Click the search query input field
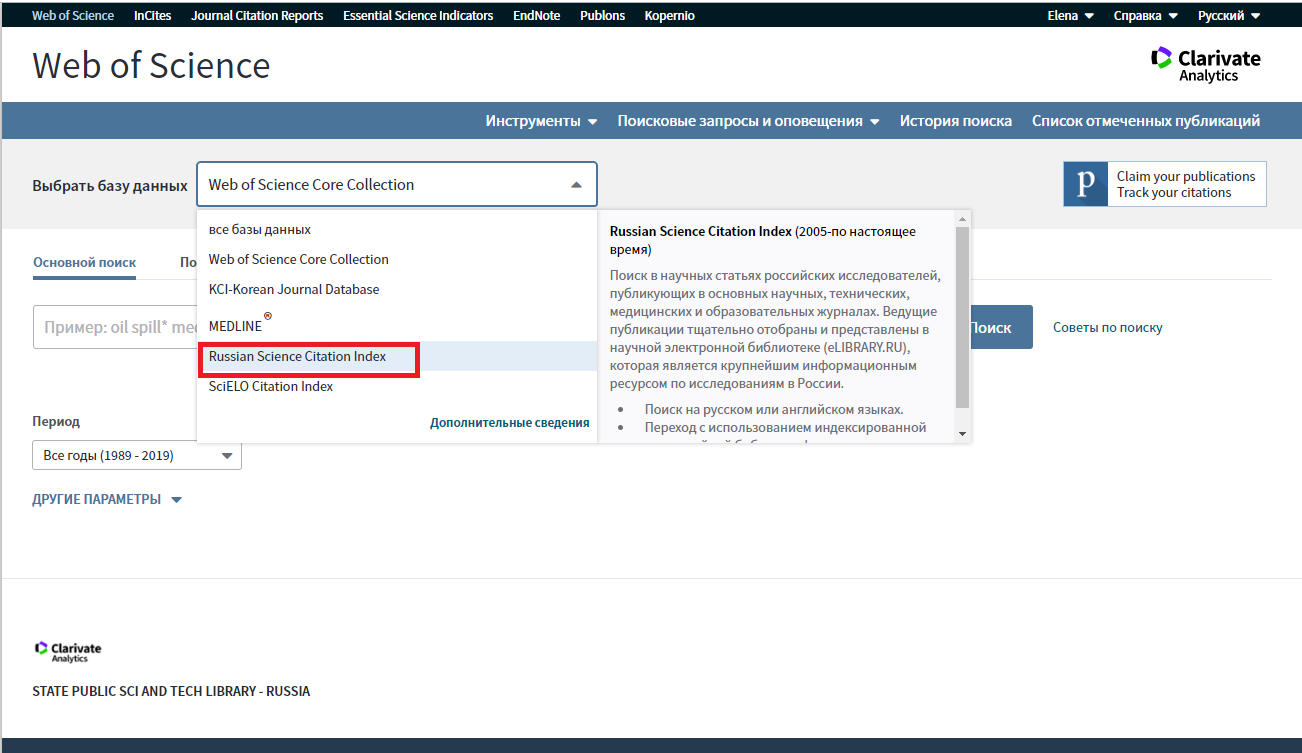Screen dimensions: 1302x753 (115, 328)
